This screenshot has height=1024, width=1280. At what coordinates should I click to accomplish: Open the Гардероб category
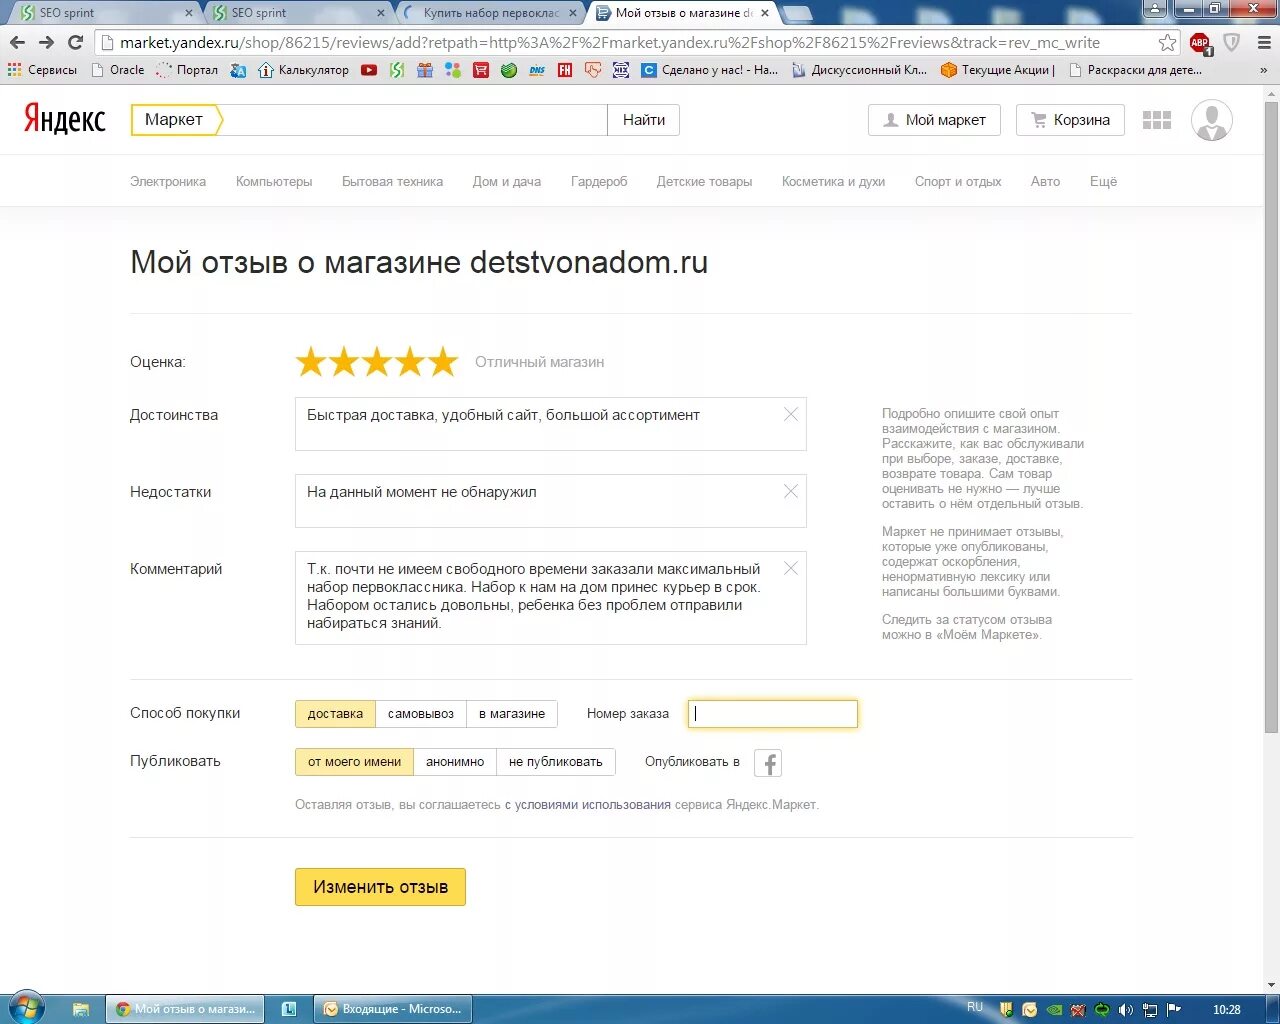click(x=599, y=181)
